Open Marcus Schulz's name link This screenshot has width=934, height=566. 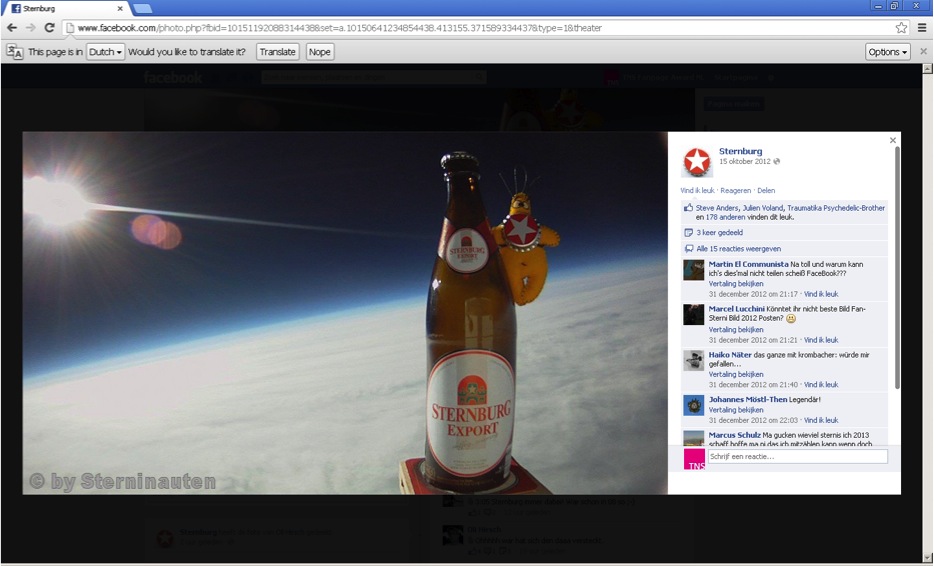[x=734, y=435]
